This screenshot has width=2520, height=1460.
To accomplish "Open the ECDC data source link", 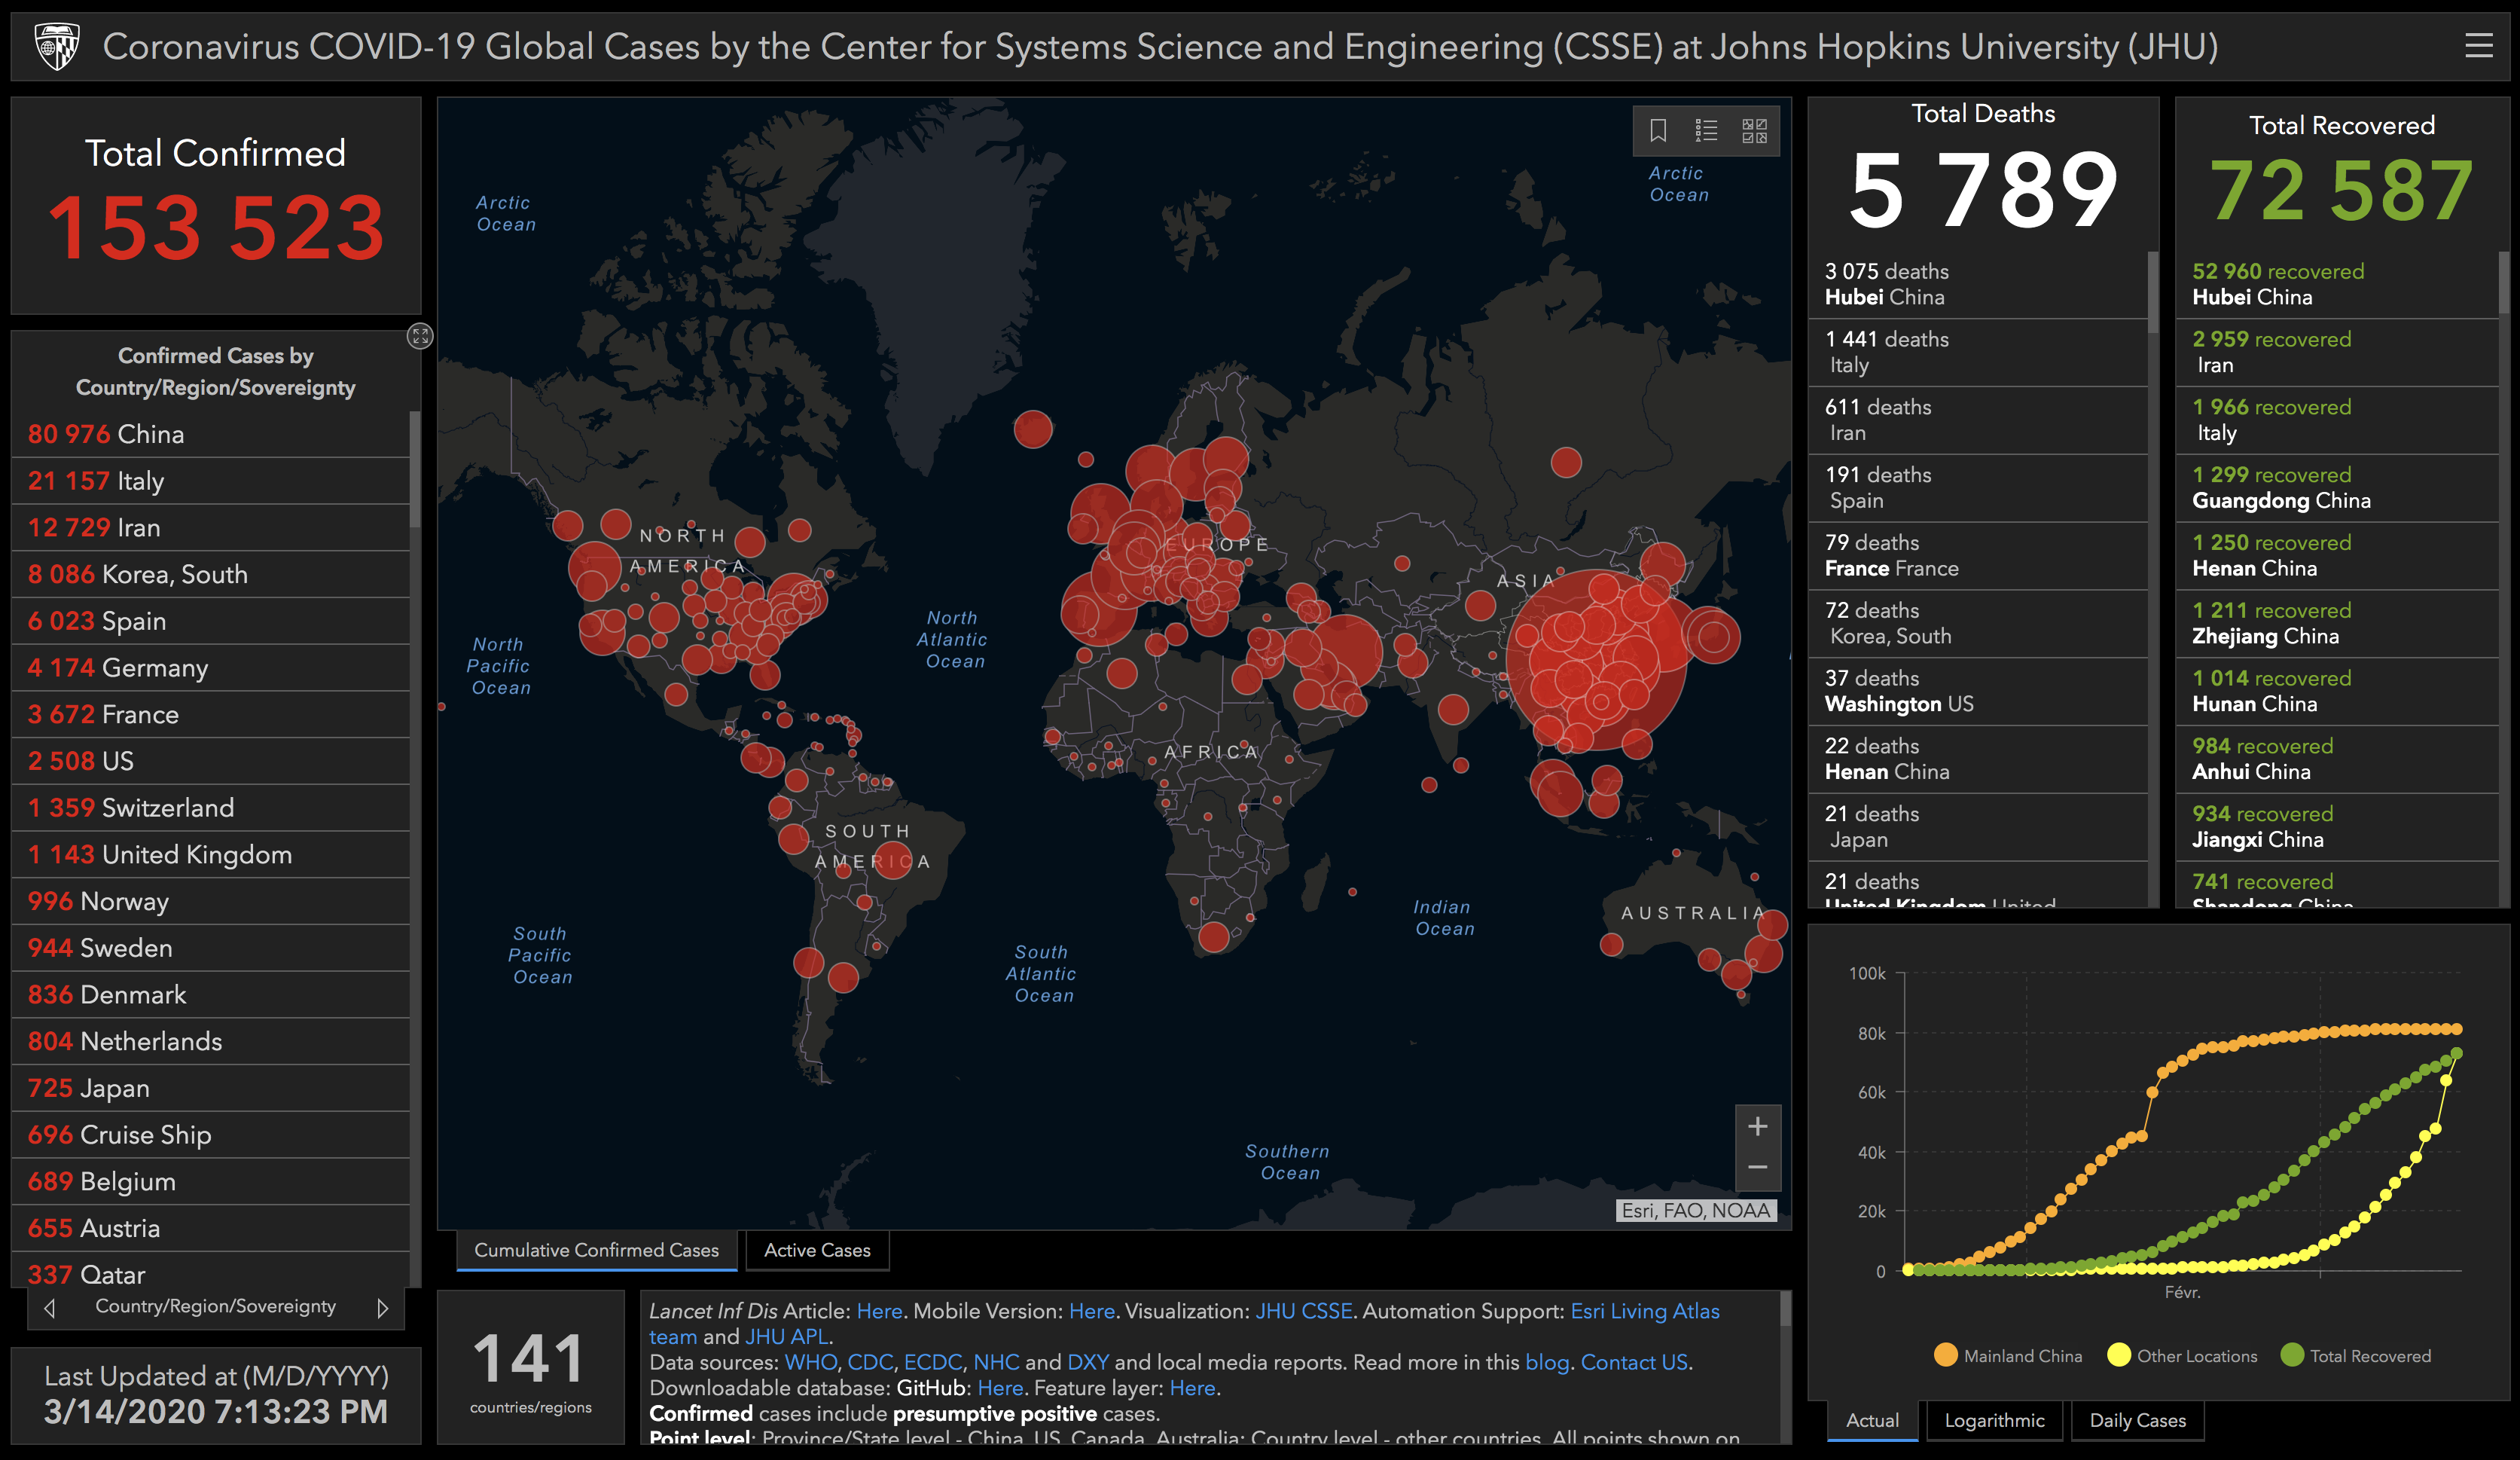I will 933,1363.
